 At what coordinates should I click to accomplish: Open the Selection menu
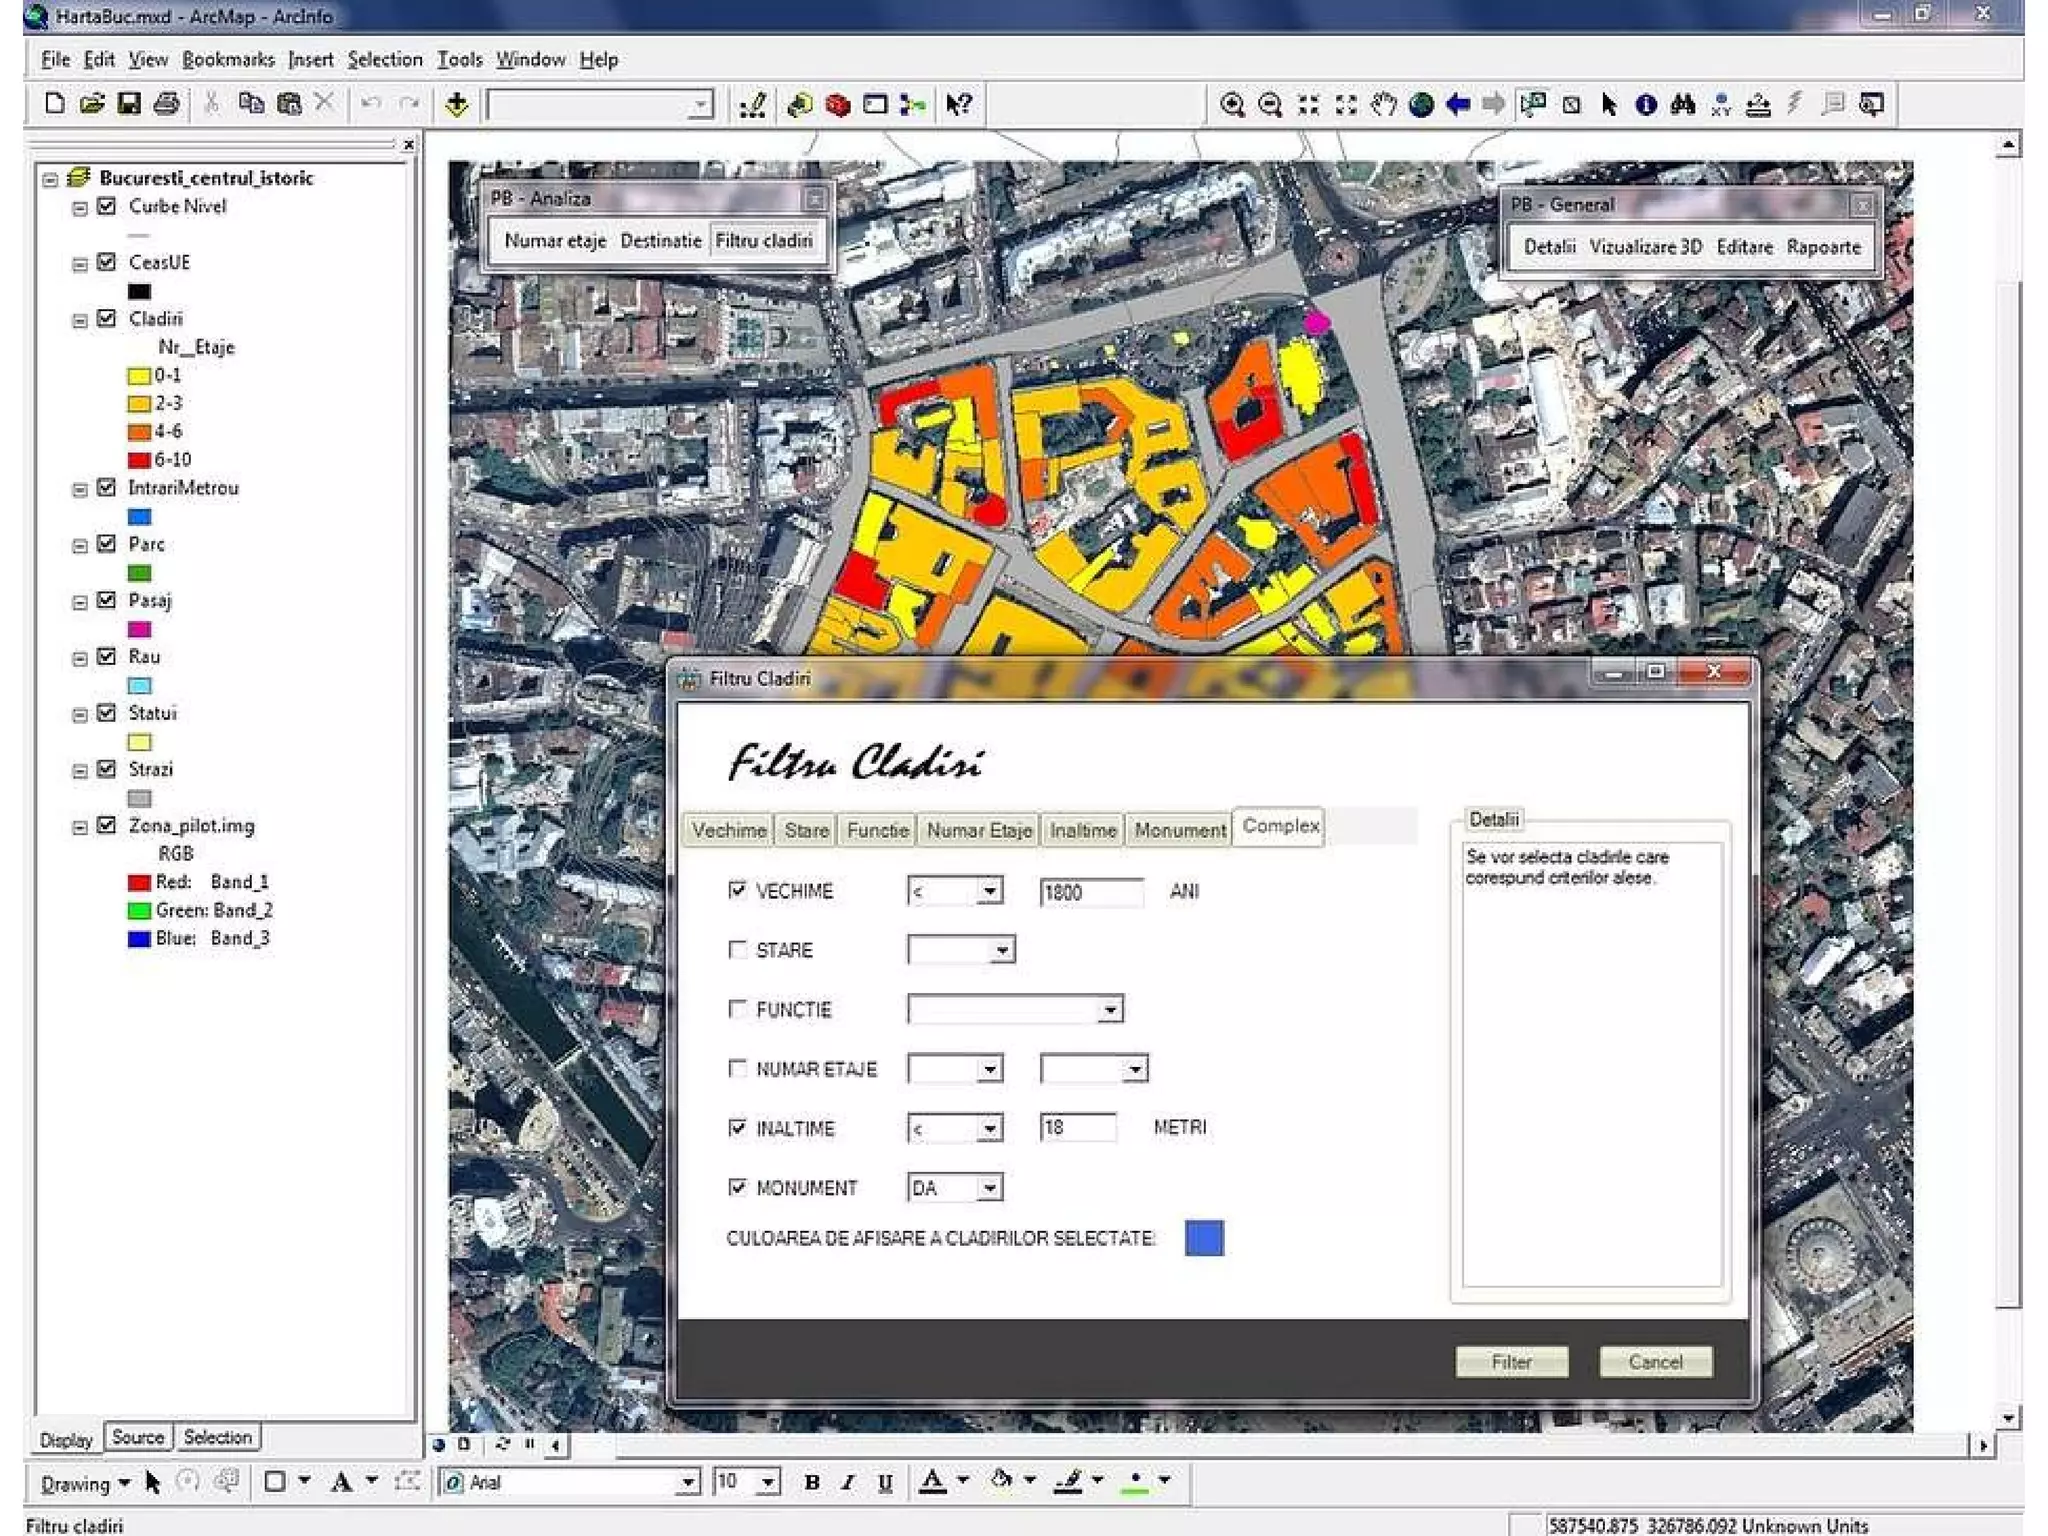(384, 60)
